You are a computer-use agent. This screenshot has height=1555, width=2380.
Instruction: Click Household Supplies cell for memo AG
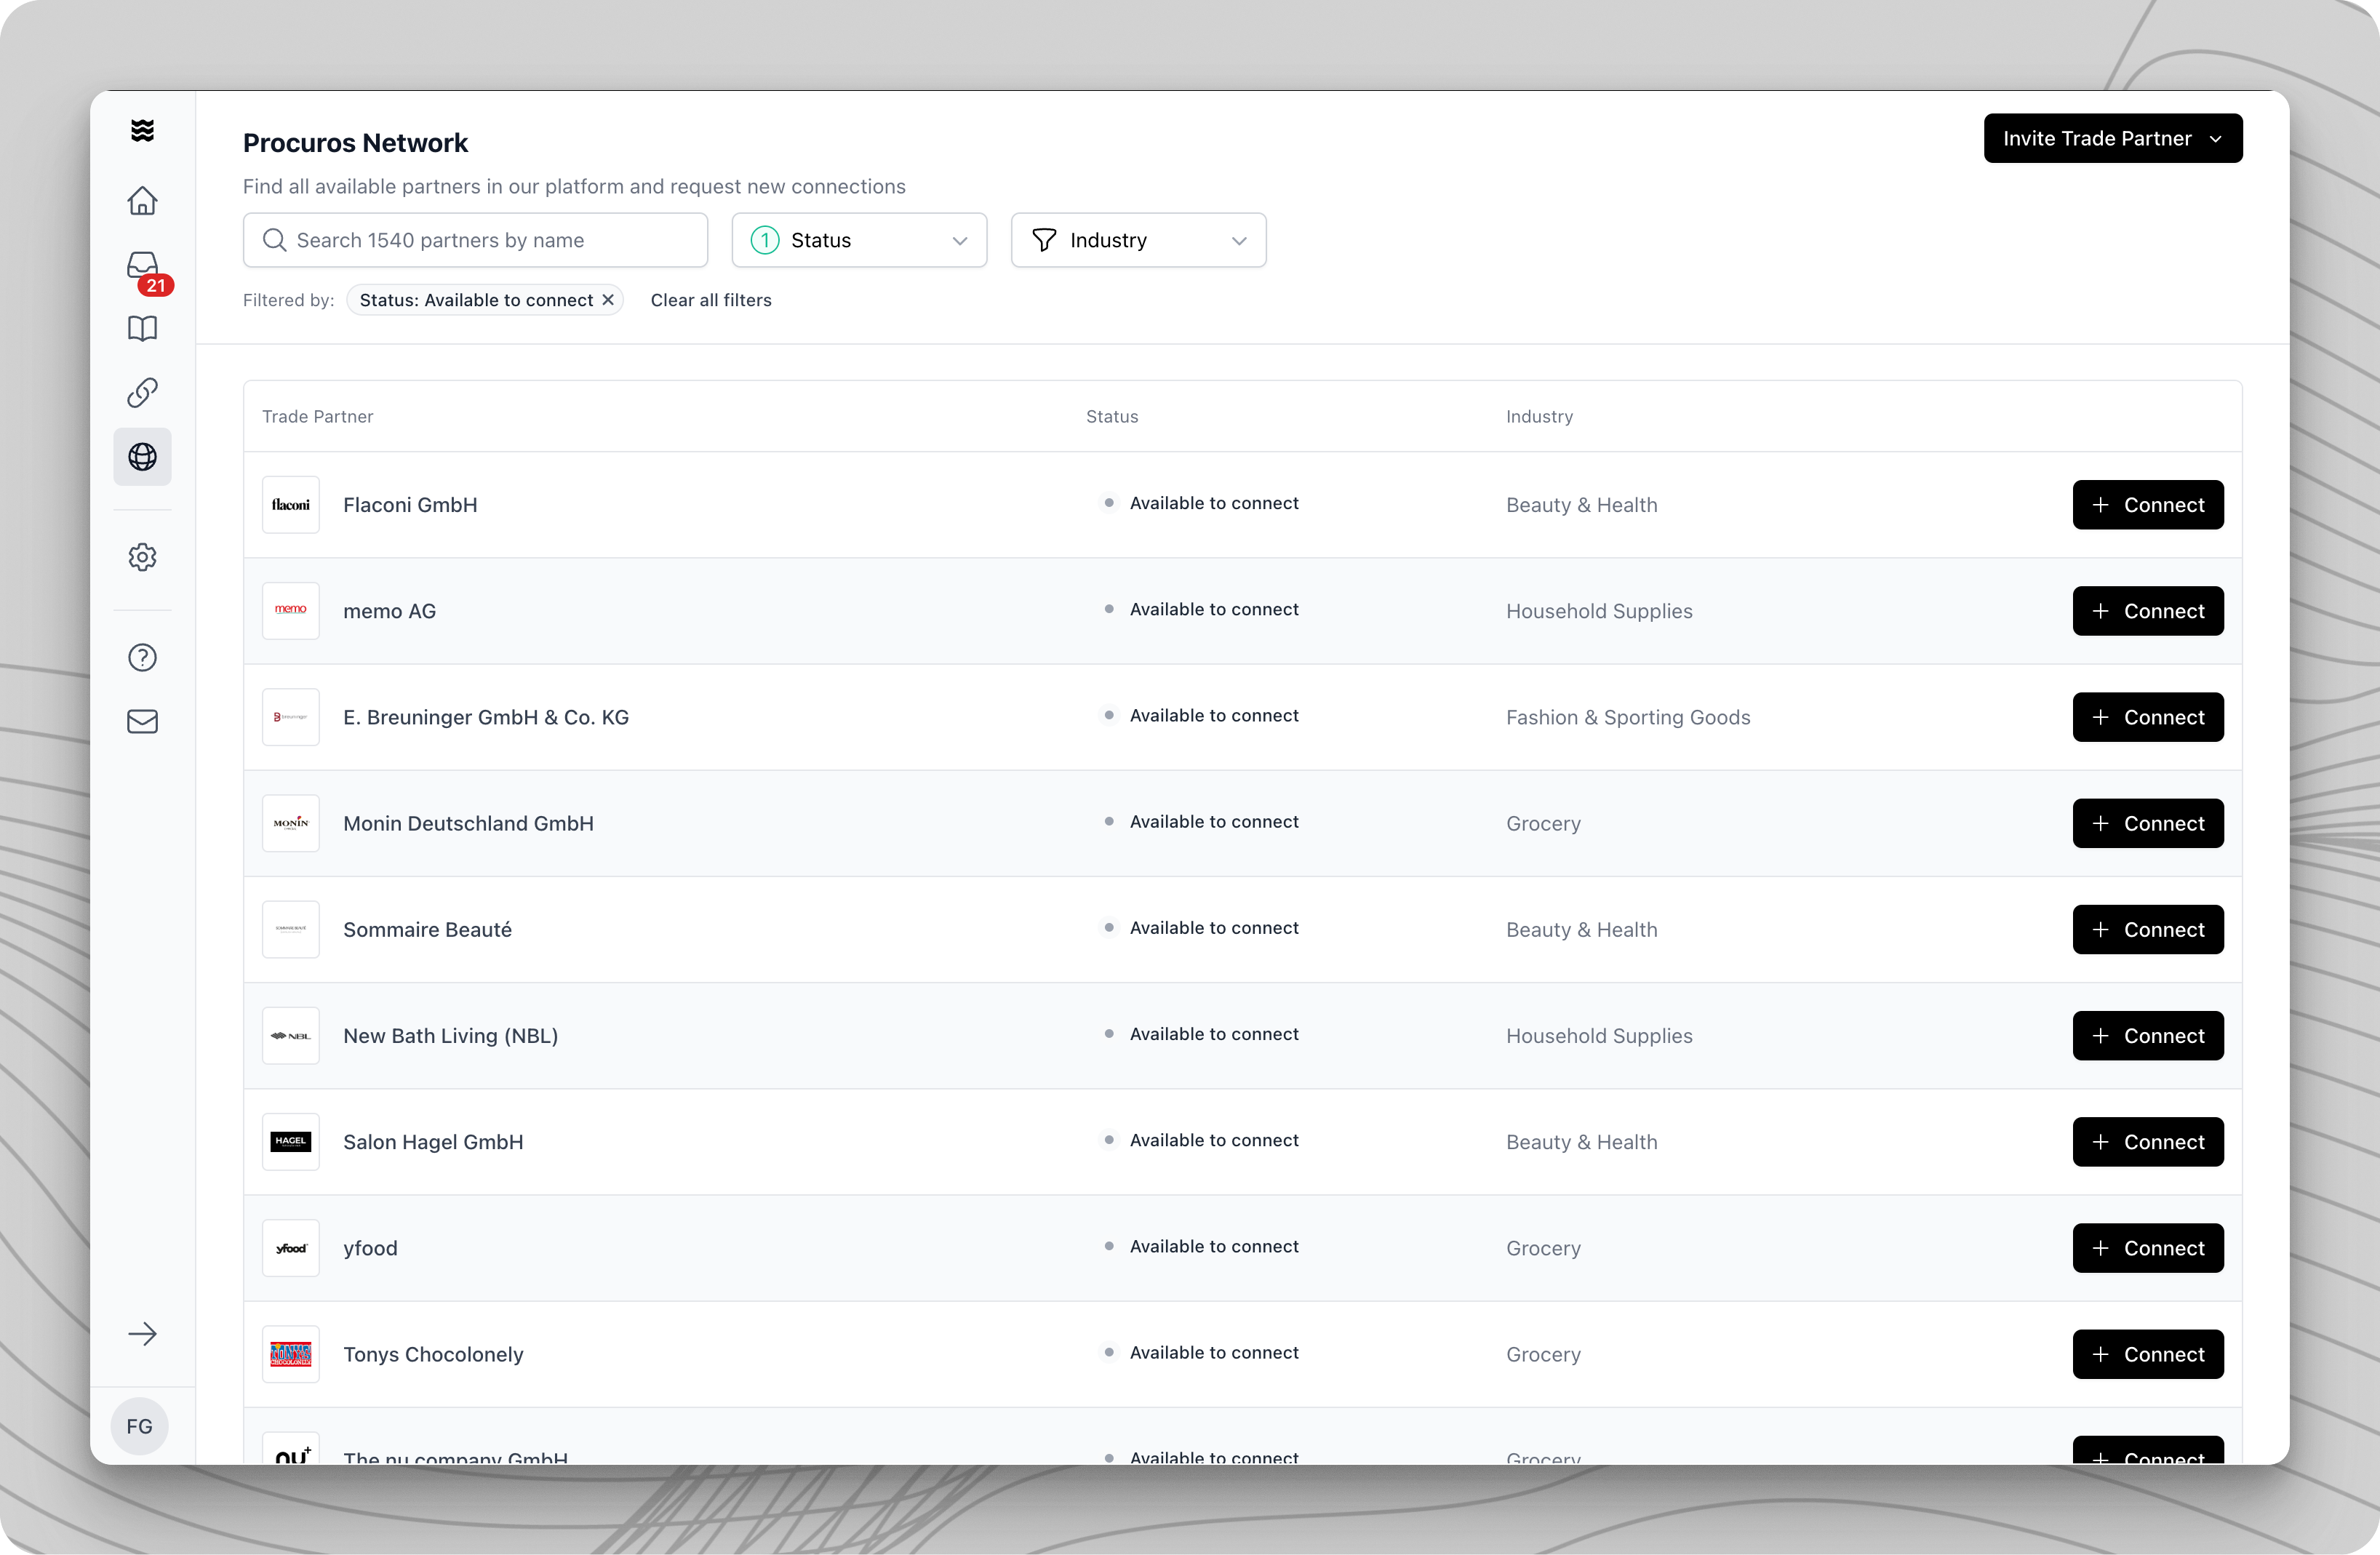tap(1599, 611)
